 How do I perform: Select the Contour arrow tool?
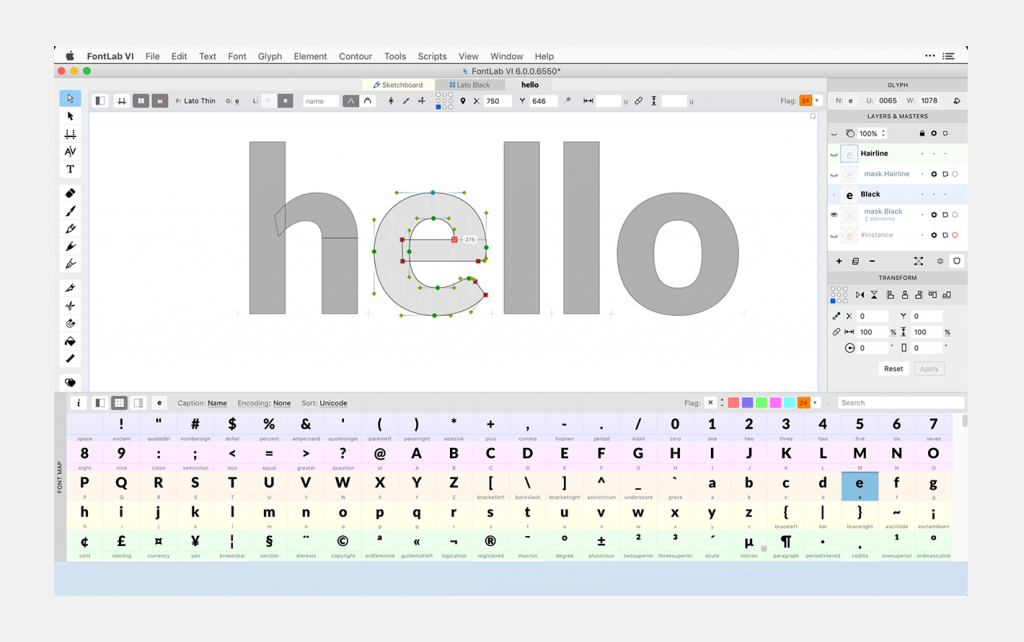70,99
